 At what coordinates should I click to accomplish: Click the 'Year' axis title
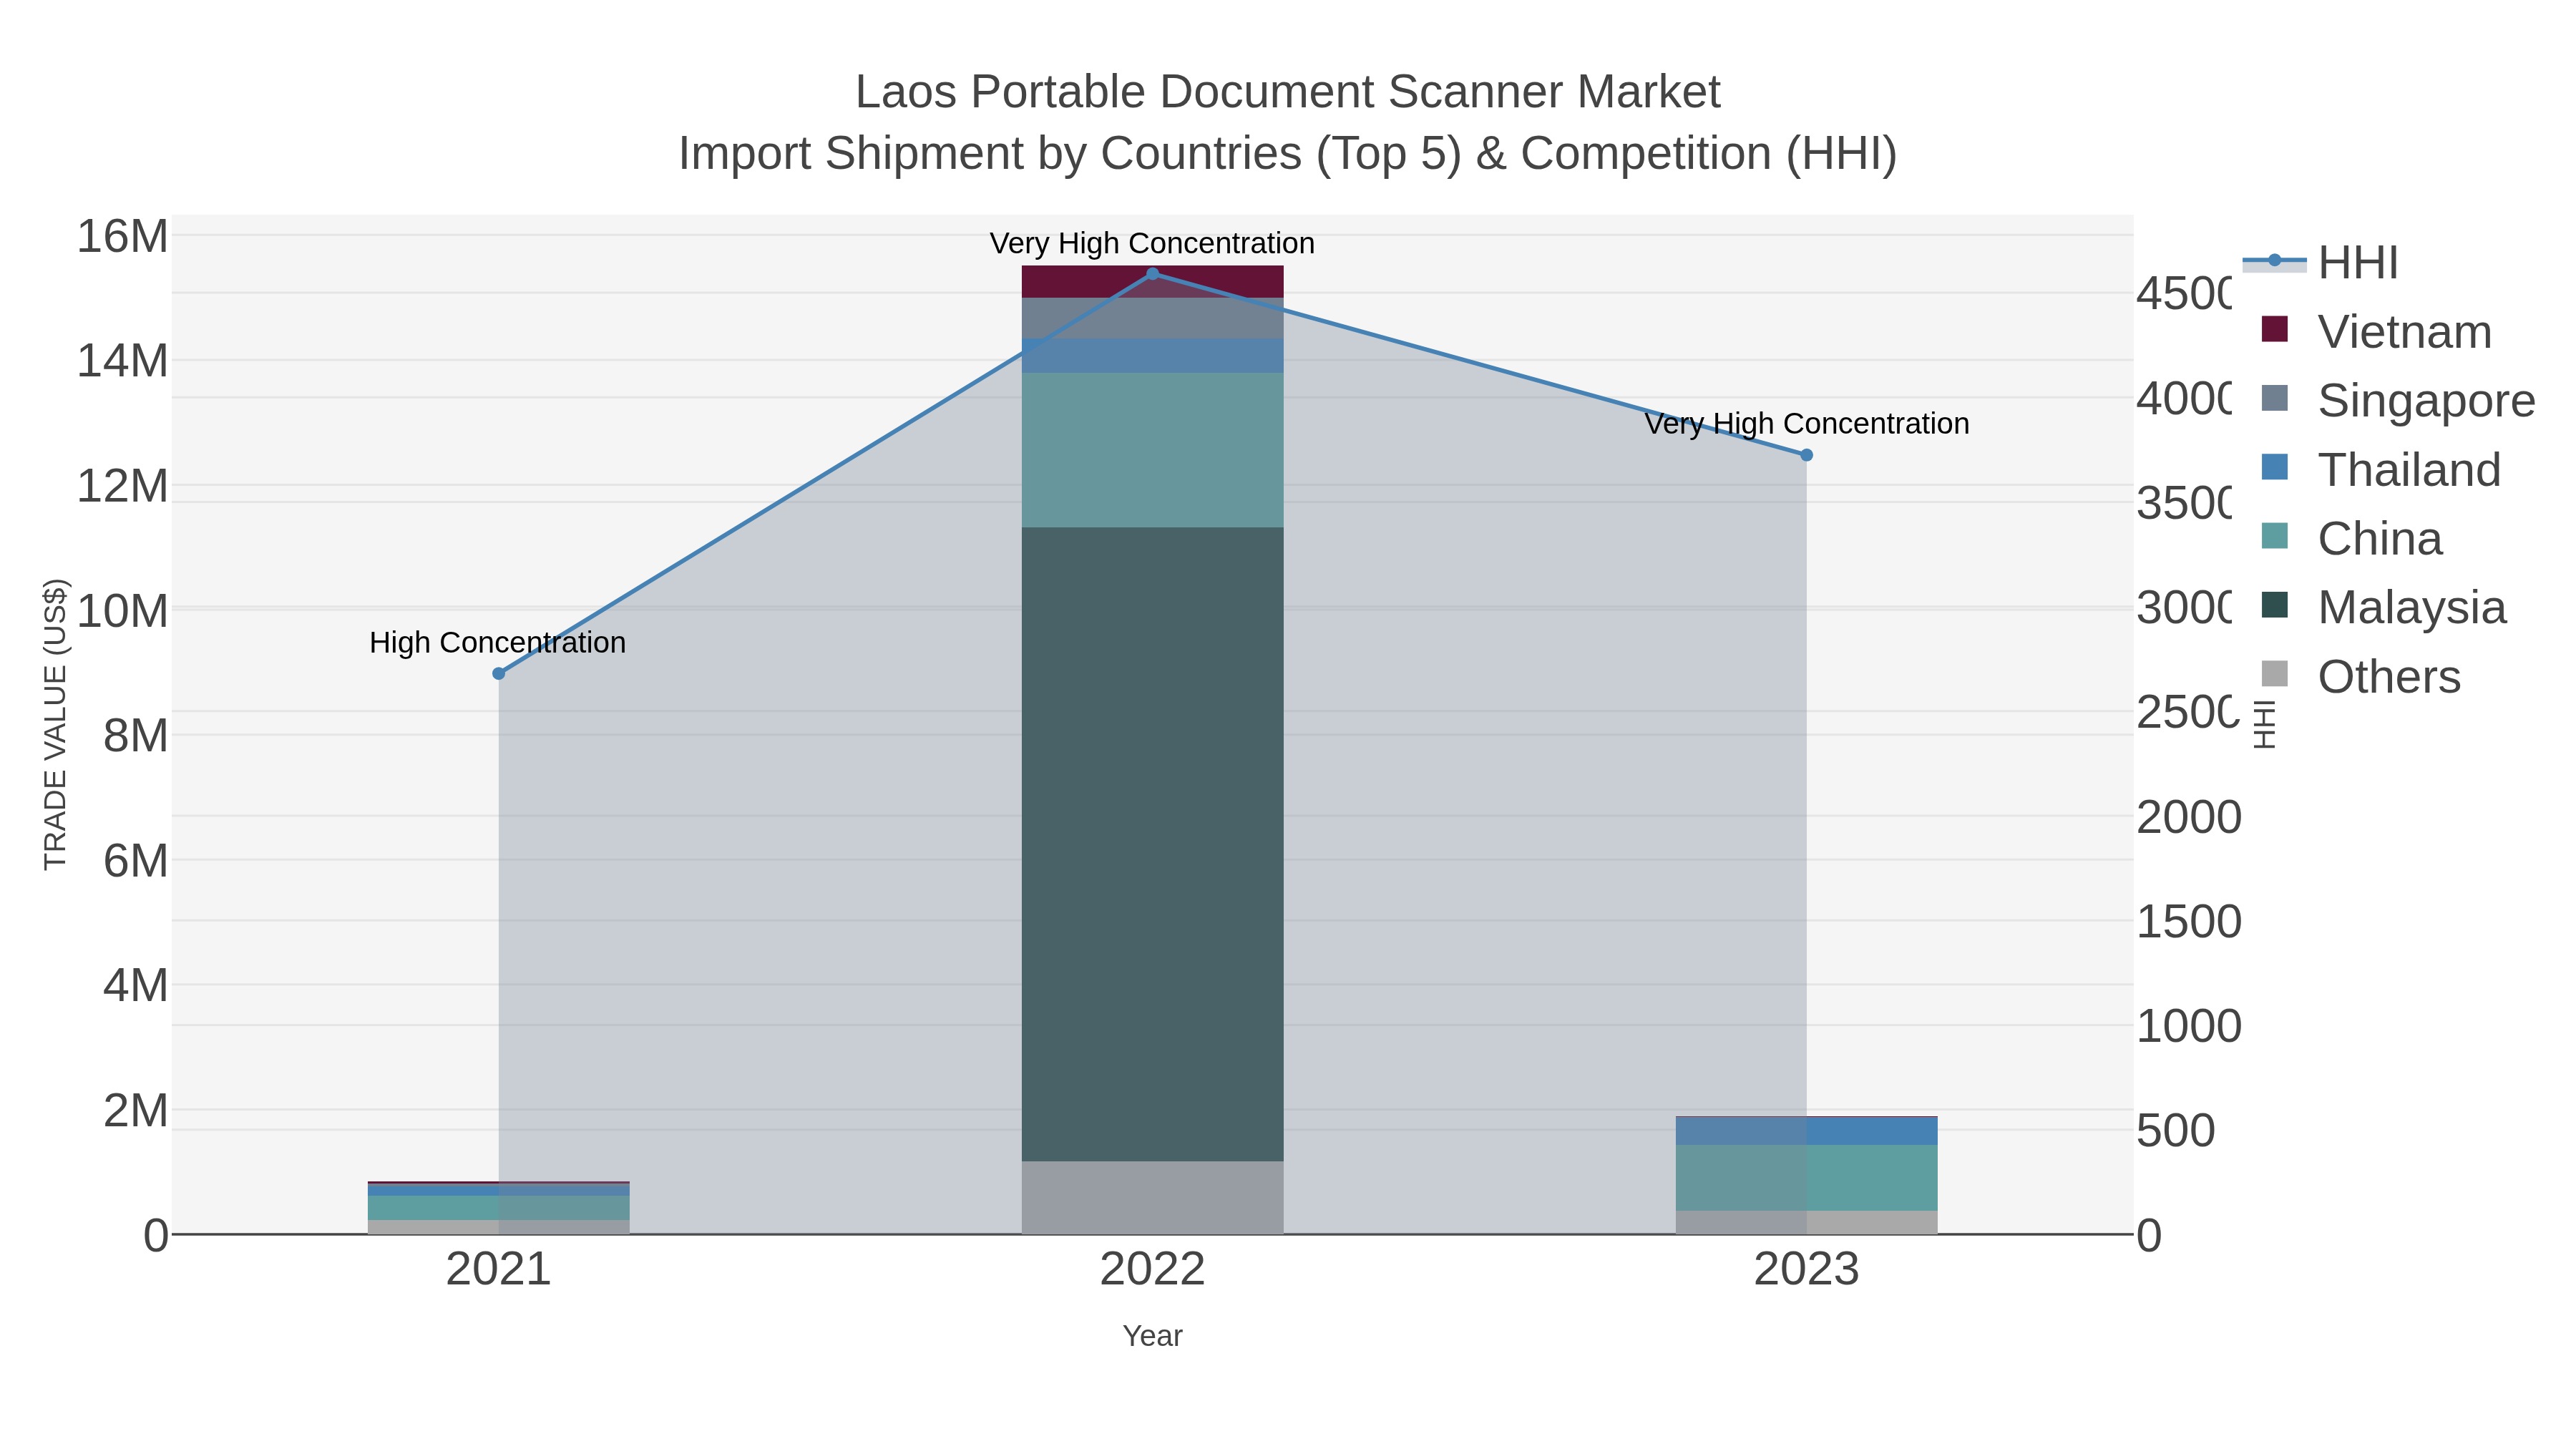1152,1336
